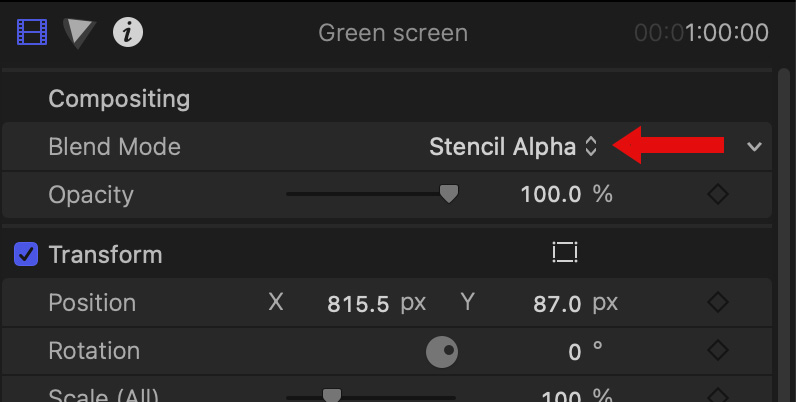Click the Rotation dial control
The width and height of the screenshot is (796, 402).
(442, 351)
